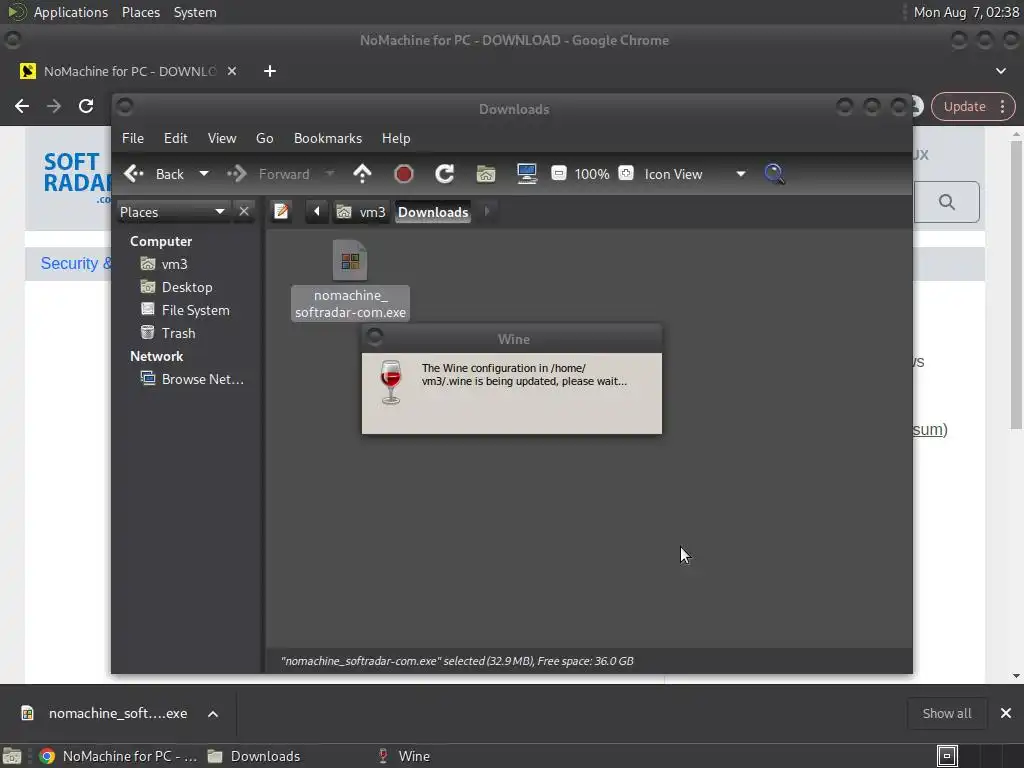Click Show all downloads button
1024x768 pixels.
(x=946, y=713)
